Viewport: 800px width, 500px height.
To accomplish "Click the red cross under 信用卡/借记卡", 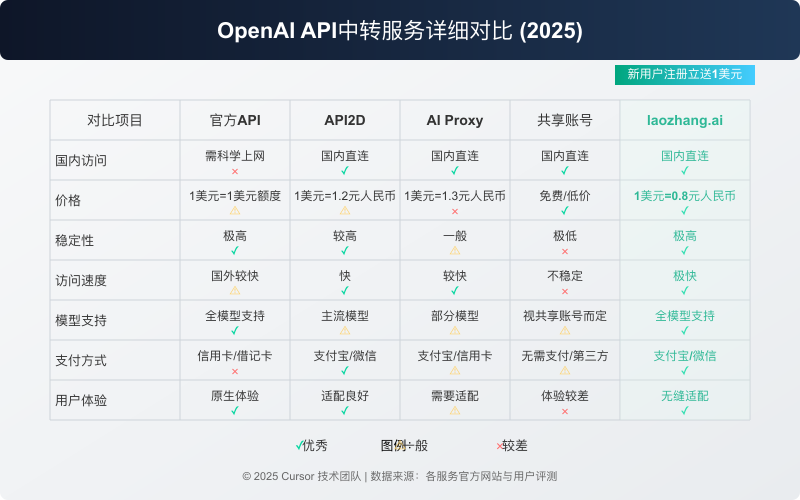I will click(x=235, y=371).
